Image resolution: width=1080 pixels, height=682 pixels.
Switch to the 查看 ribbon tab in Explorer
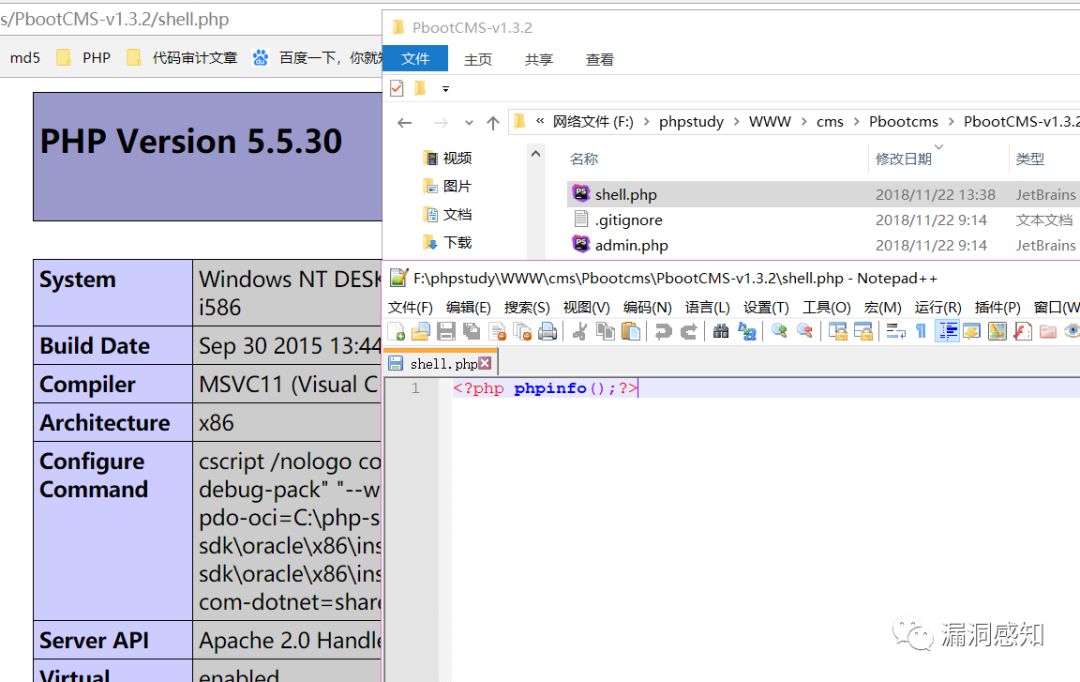pos(599,59)
